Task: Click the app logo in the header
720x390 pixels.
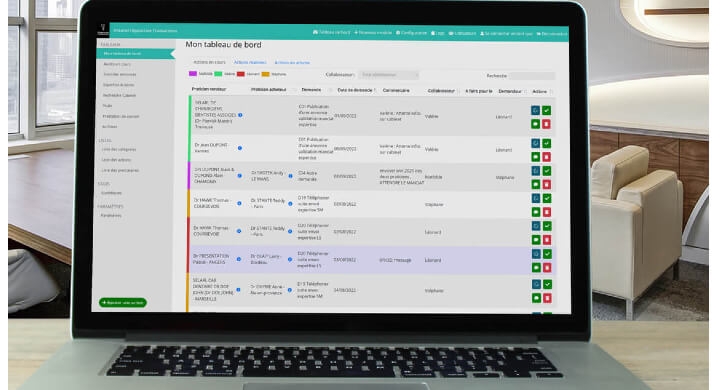Action: pos(103,30)
